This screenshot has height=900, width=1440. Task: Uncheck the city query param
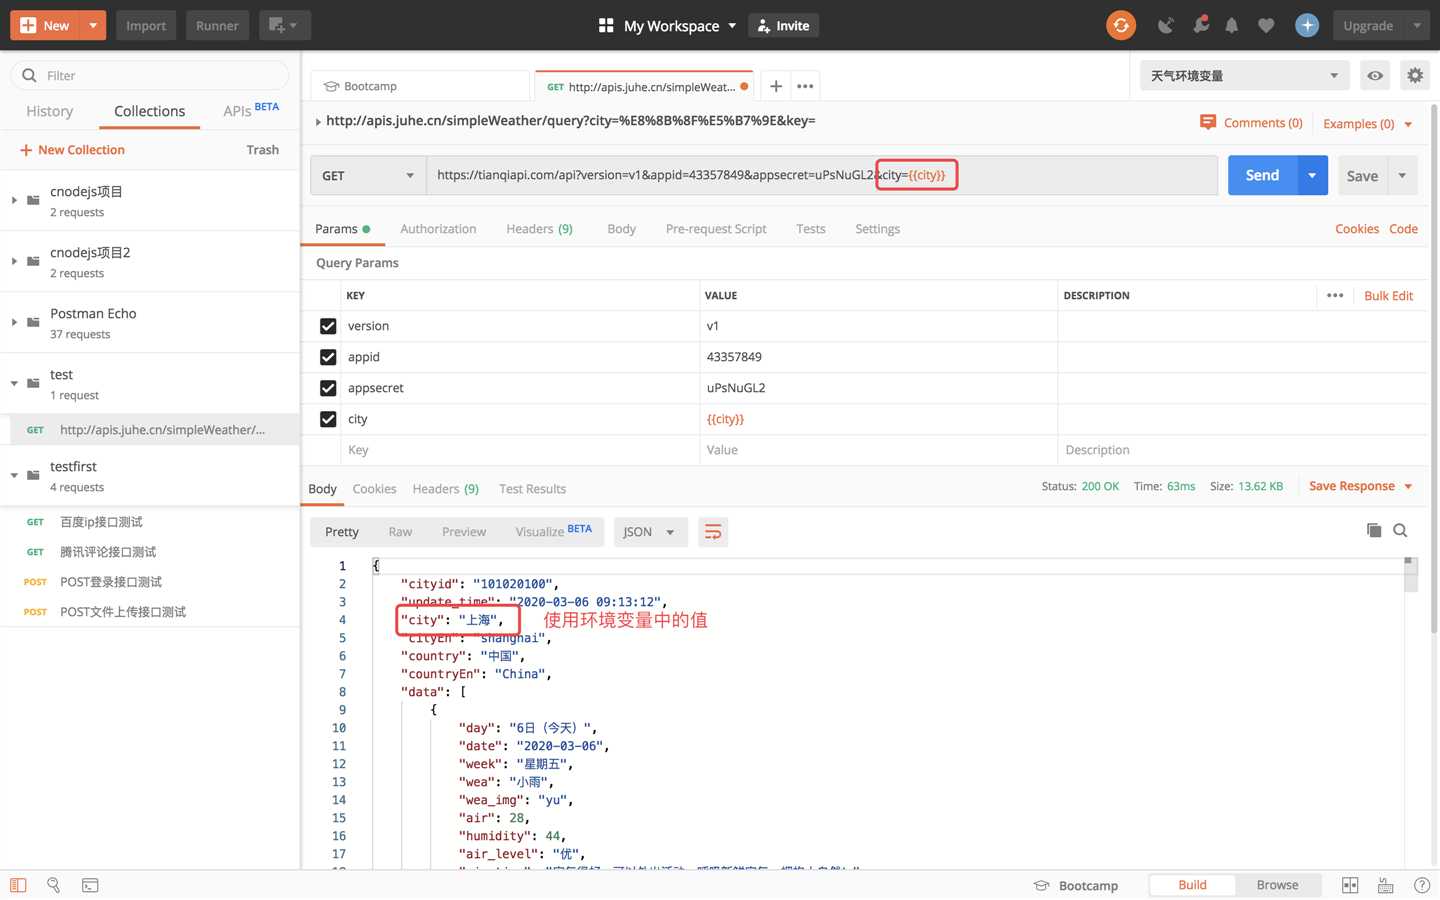328,419
